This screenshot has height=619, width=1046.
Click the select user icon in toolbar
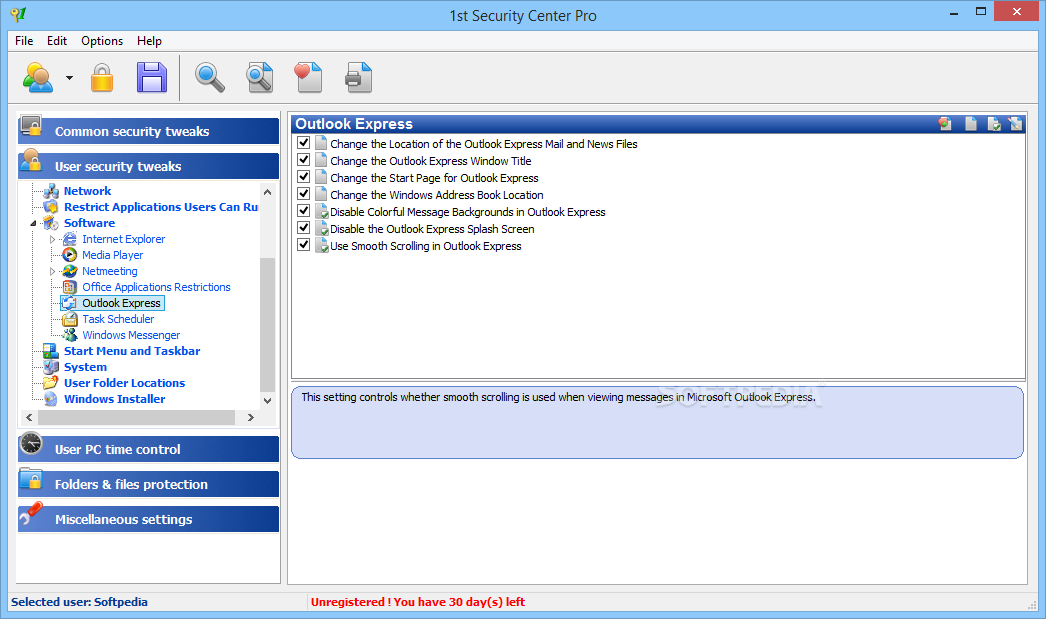click(x=38, y=77)
